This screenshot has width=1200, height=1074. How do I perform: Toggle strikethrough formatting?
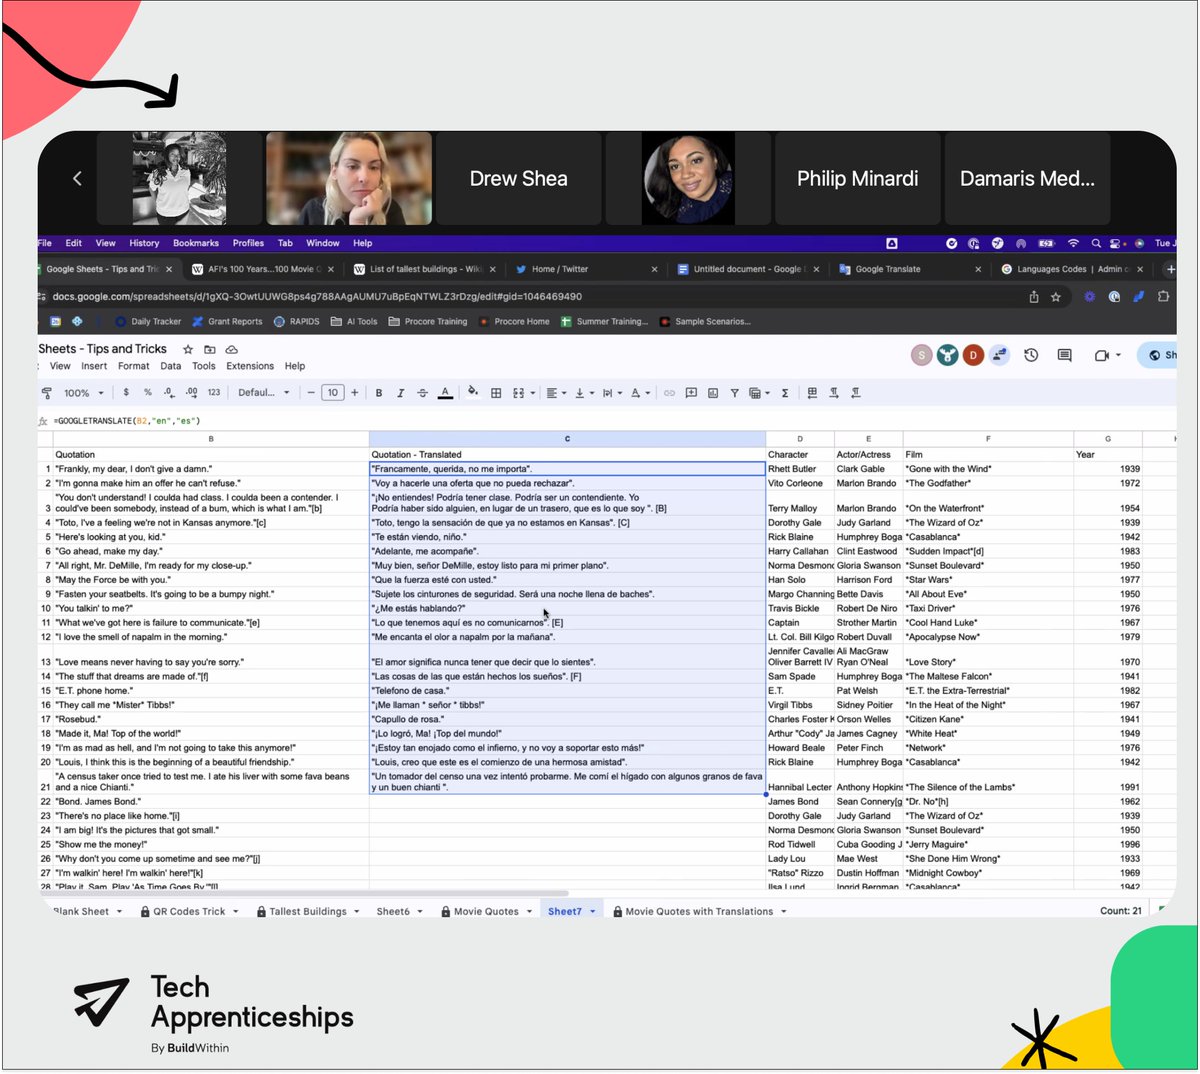420,392
